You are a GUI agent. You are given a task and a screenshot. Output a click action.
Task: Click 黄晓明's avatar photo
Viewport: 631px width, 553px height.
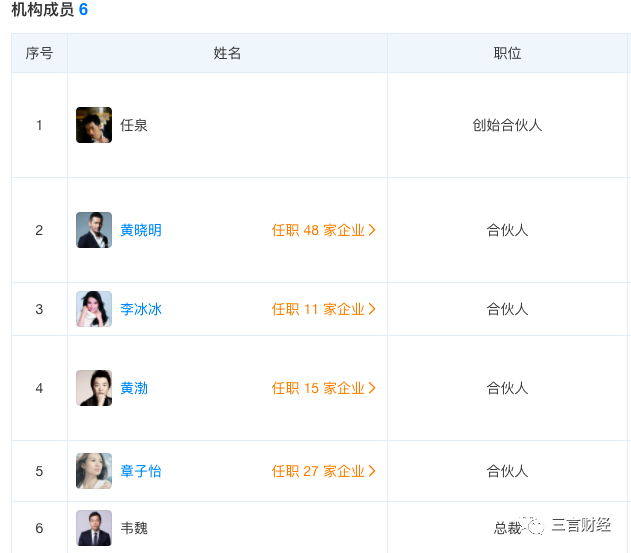pos(94,230)
